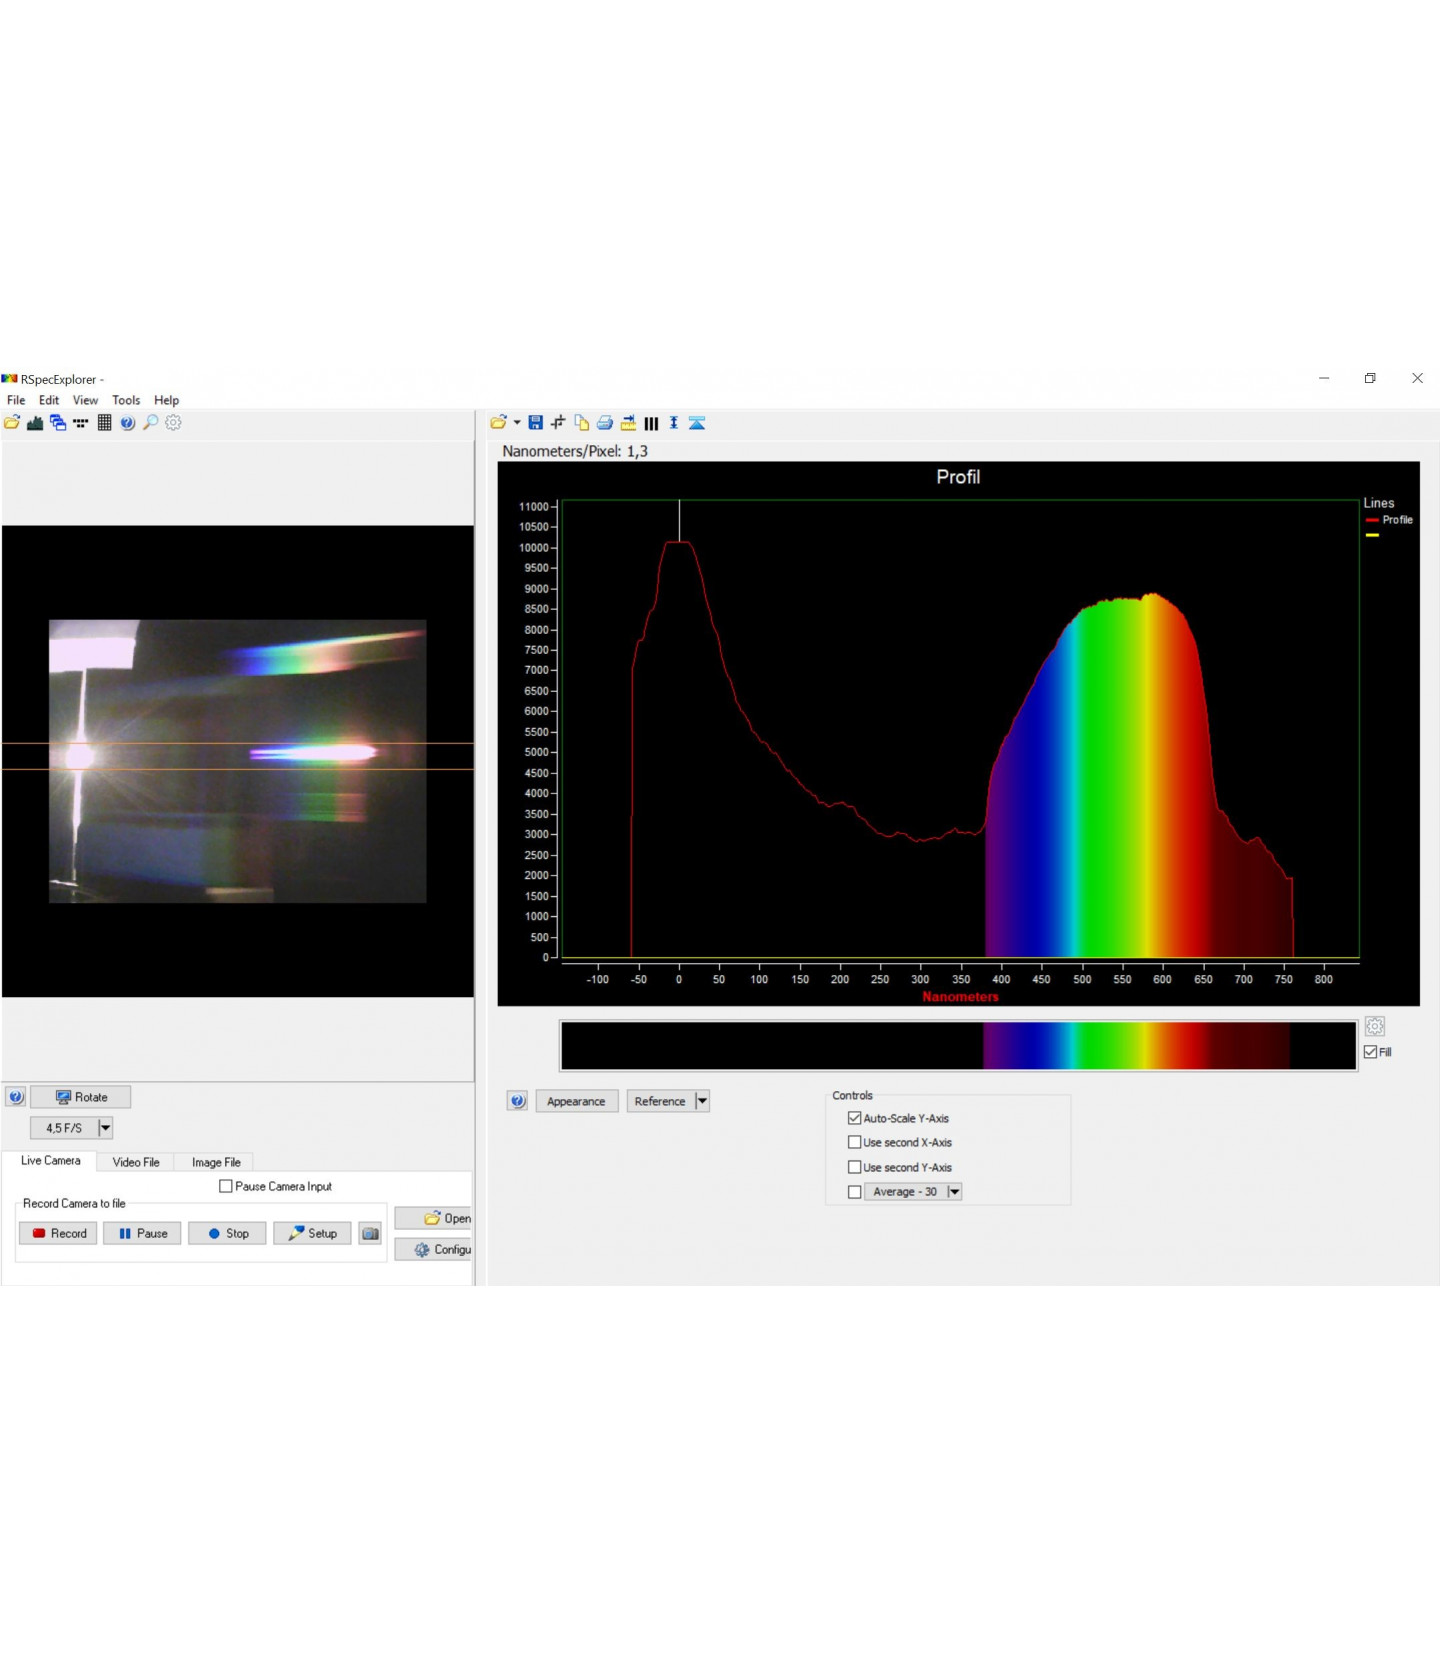1440x1654 pixels.
Task: Click the Configure button
Action: pos(434,1249)
